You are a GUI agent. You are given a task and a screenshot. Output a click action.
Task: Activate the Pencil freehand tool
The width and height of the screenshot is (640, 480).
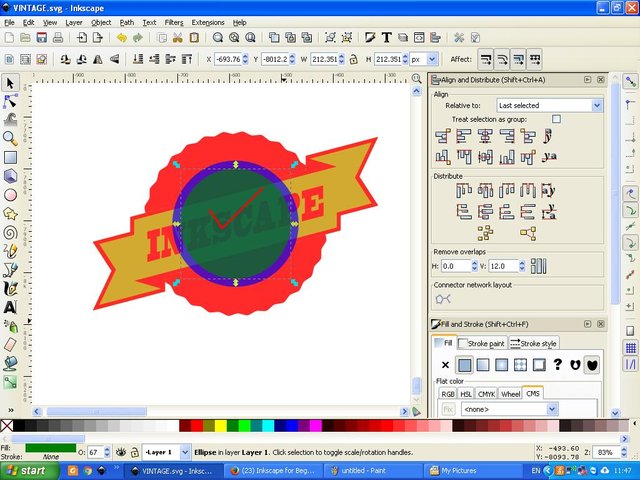pos(10,251)
